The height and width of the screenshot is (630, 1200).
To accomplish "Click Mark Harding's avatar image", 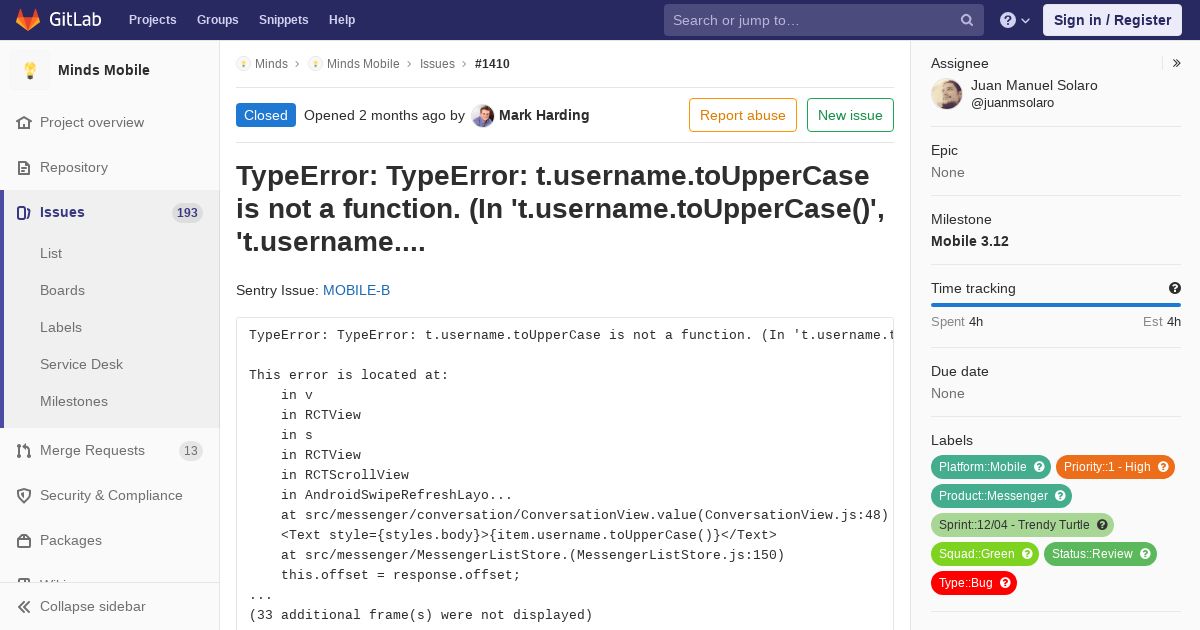I will (x=483, y=115).
